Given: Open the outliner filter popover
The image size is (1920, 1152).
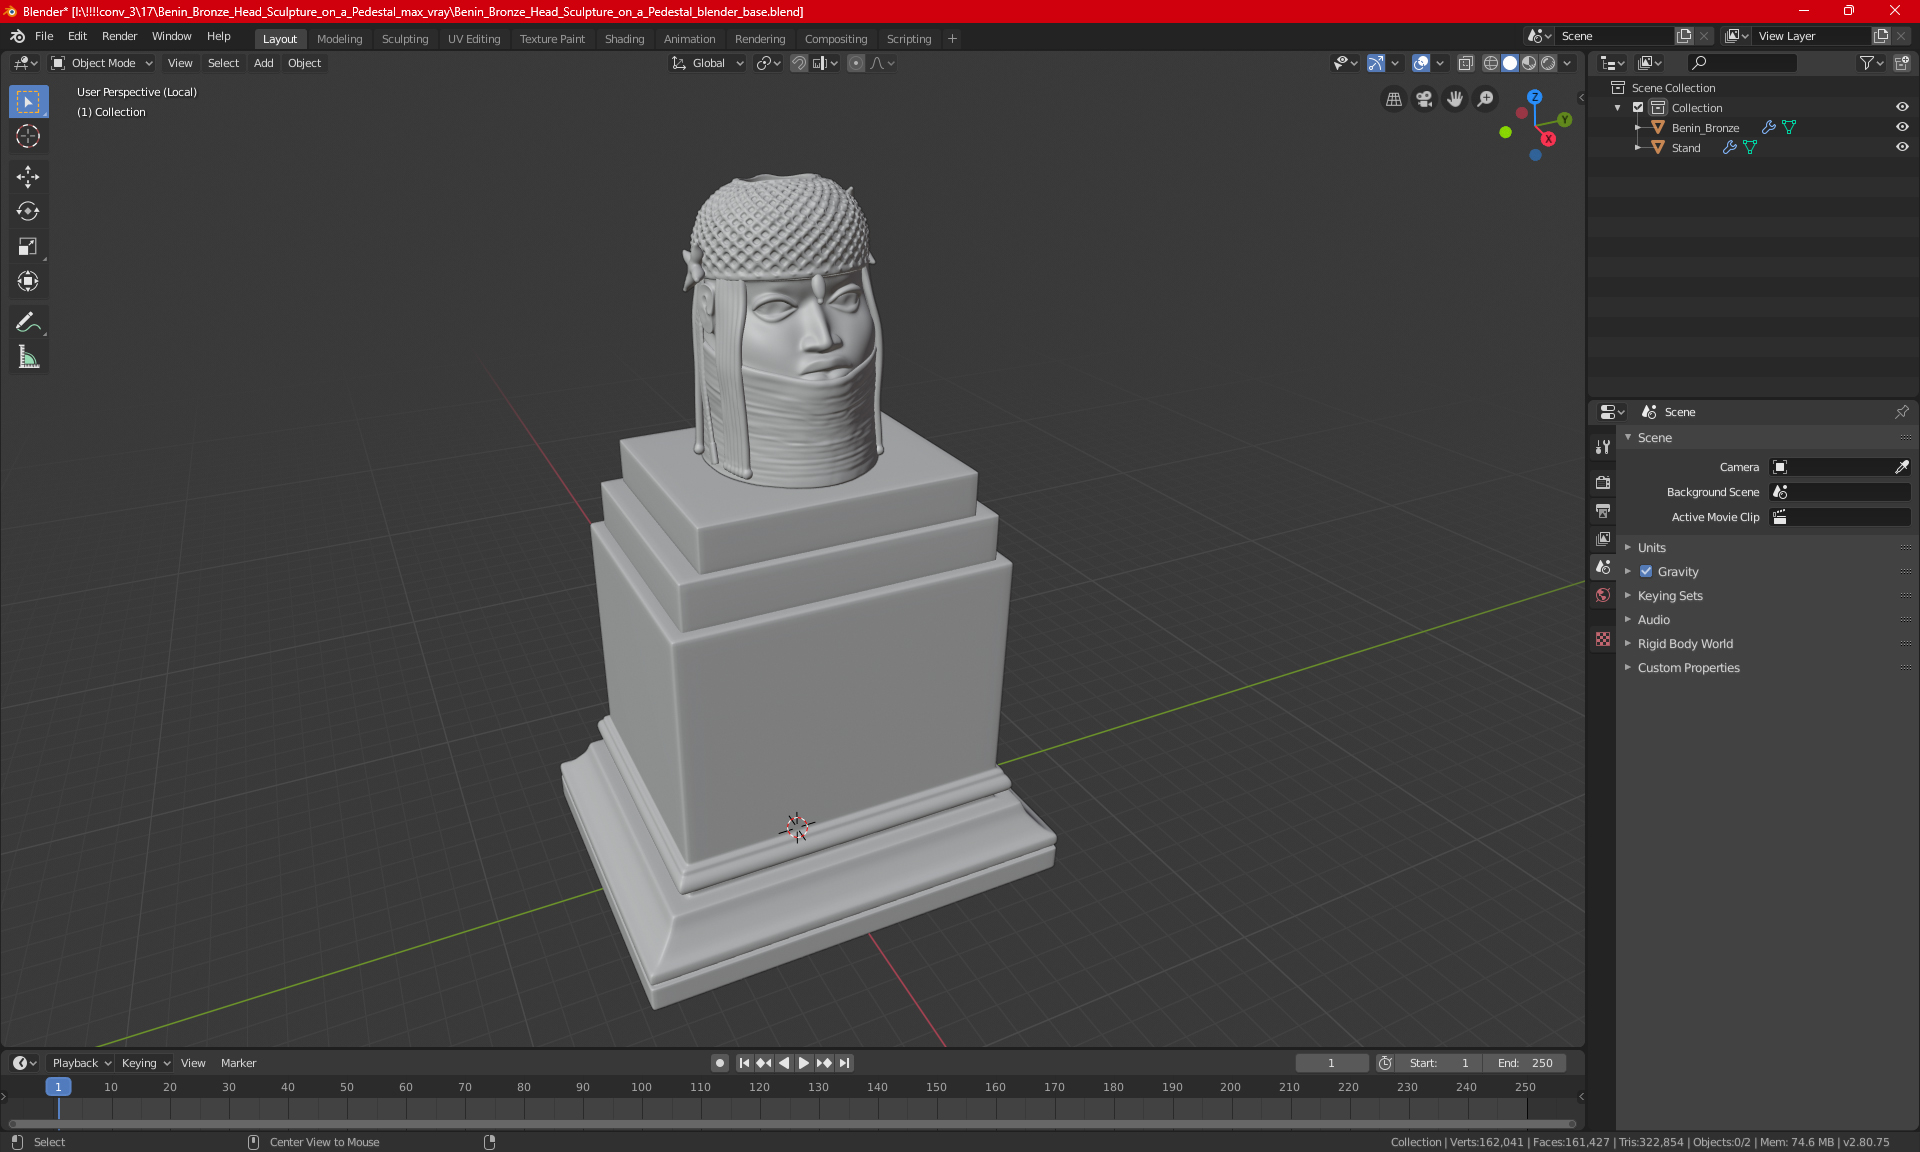Looking at the screenshot, I should click(1871, 63).
